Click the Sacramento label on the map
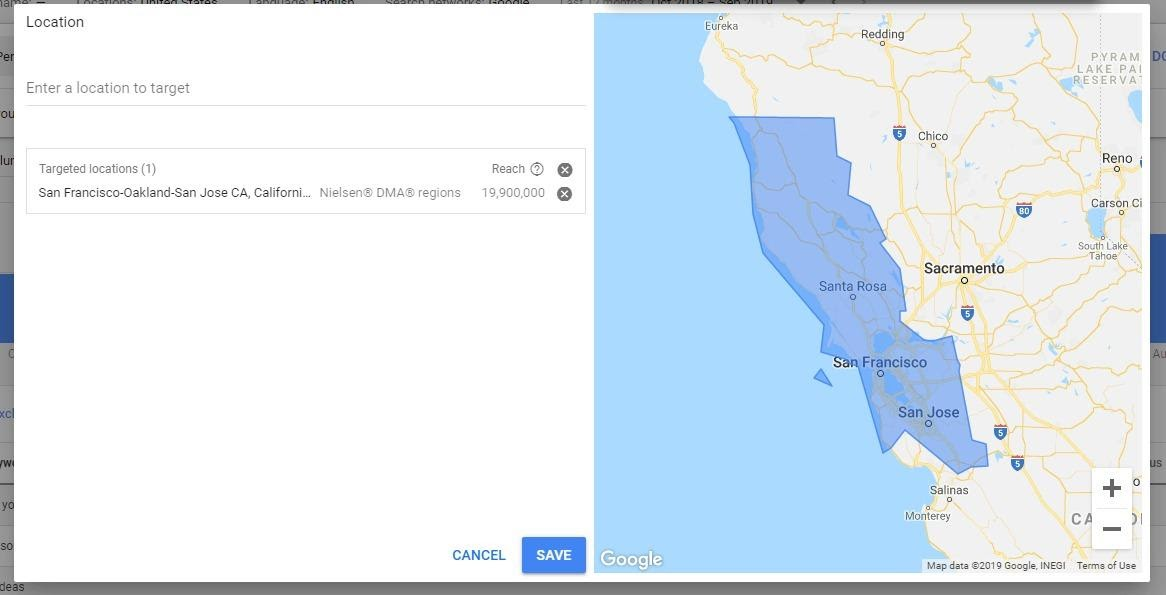Screen dimensions: 1166x595 coord(964,268)
